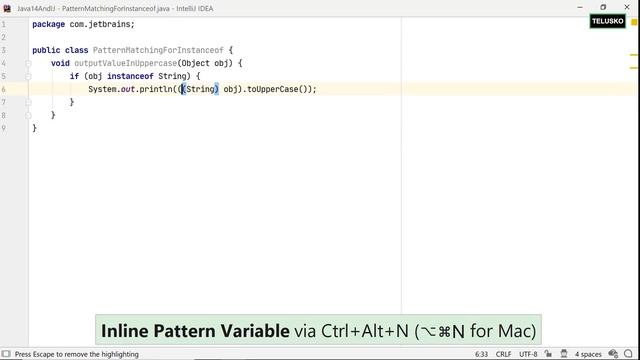Screen dimensions: 640x360
Task: Jump to first yellow warning stripe mark
Action: click(633, 55)
